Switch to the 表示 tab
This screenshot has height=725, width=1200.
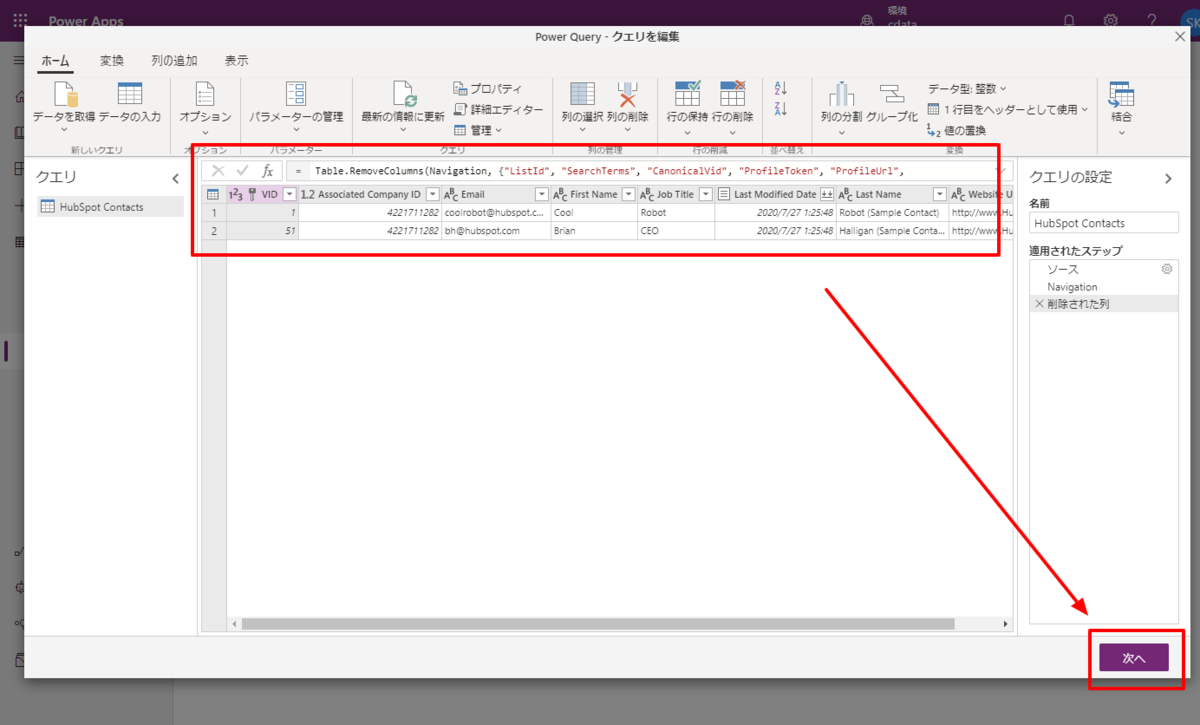[237, 60]
